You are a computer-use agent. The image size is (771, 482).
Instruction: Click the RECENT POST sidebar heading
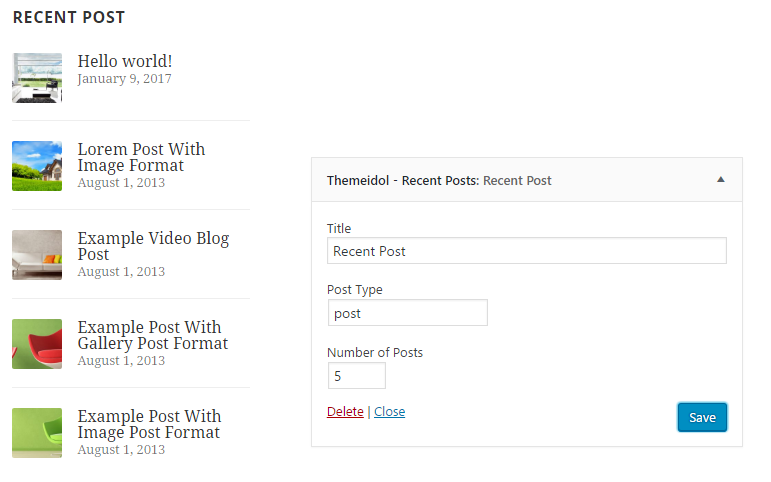coord(69,18)
